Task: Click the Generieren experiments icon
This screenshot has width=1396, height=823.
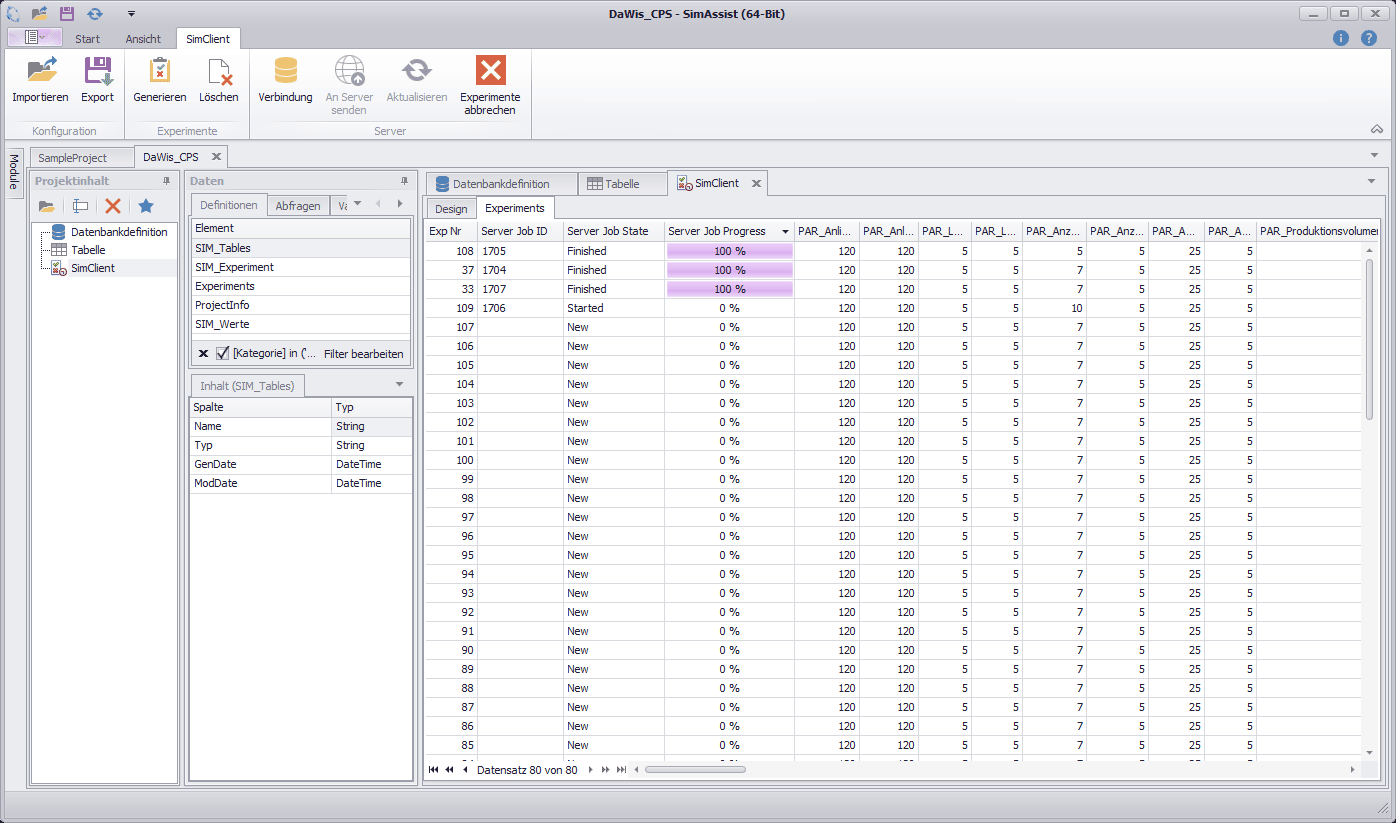Action: (159, 72)
